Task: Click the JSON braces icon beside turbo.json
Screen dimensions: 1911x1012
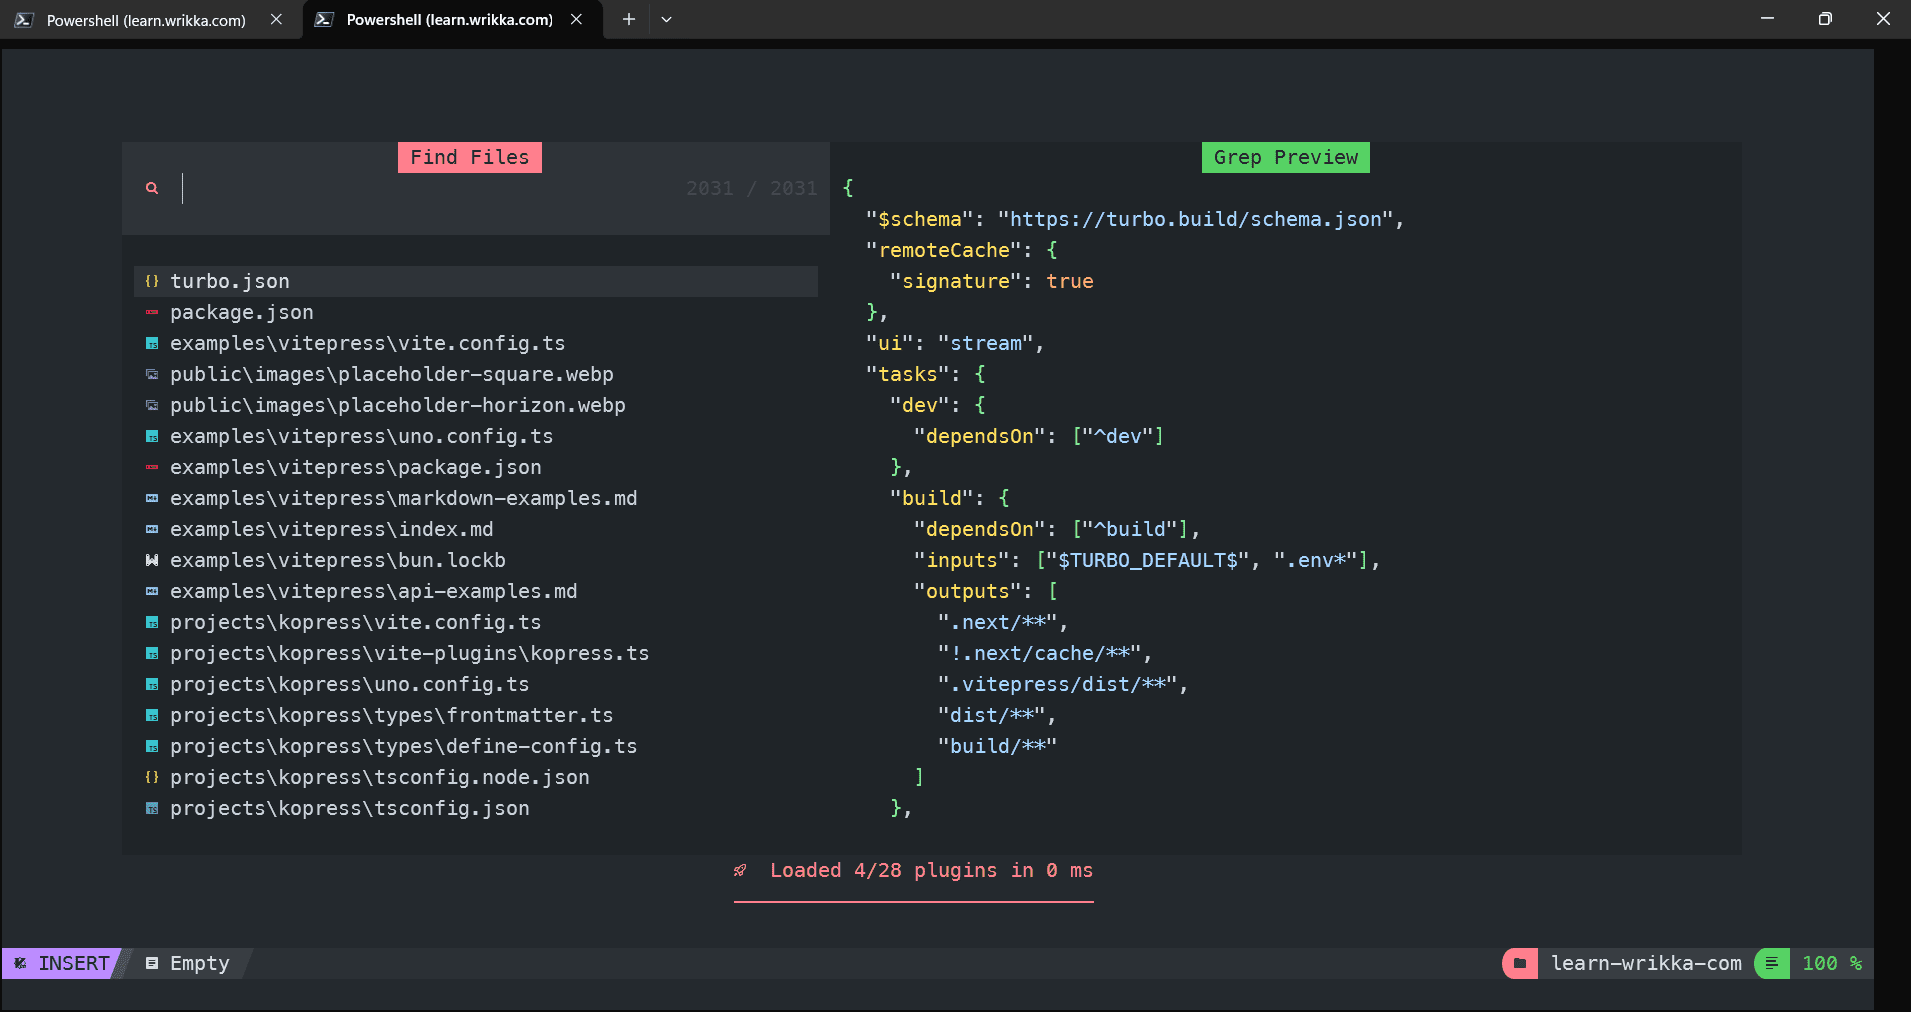Action: (152, 281)
